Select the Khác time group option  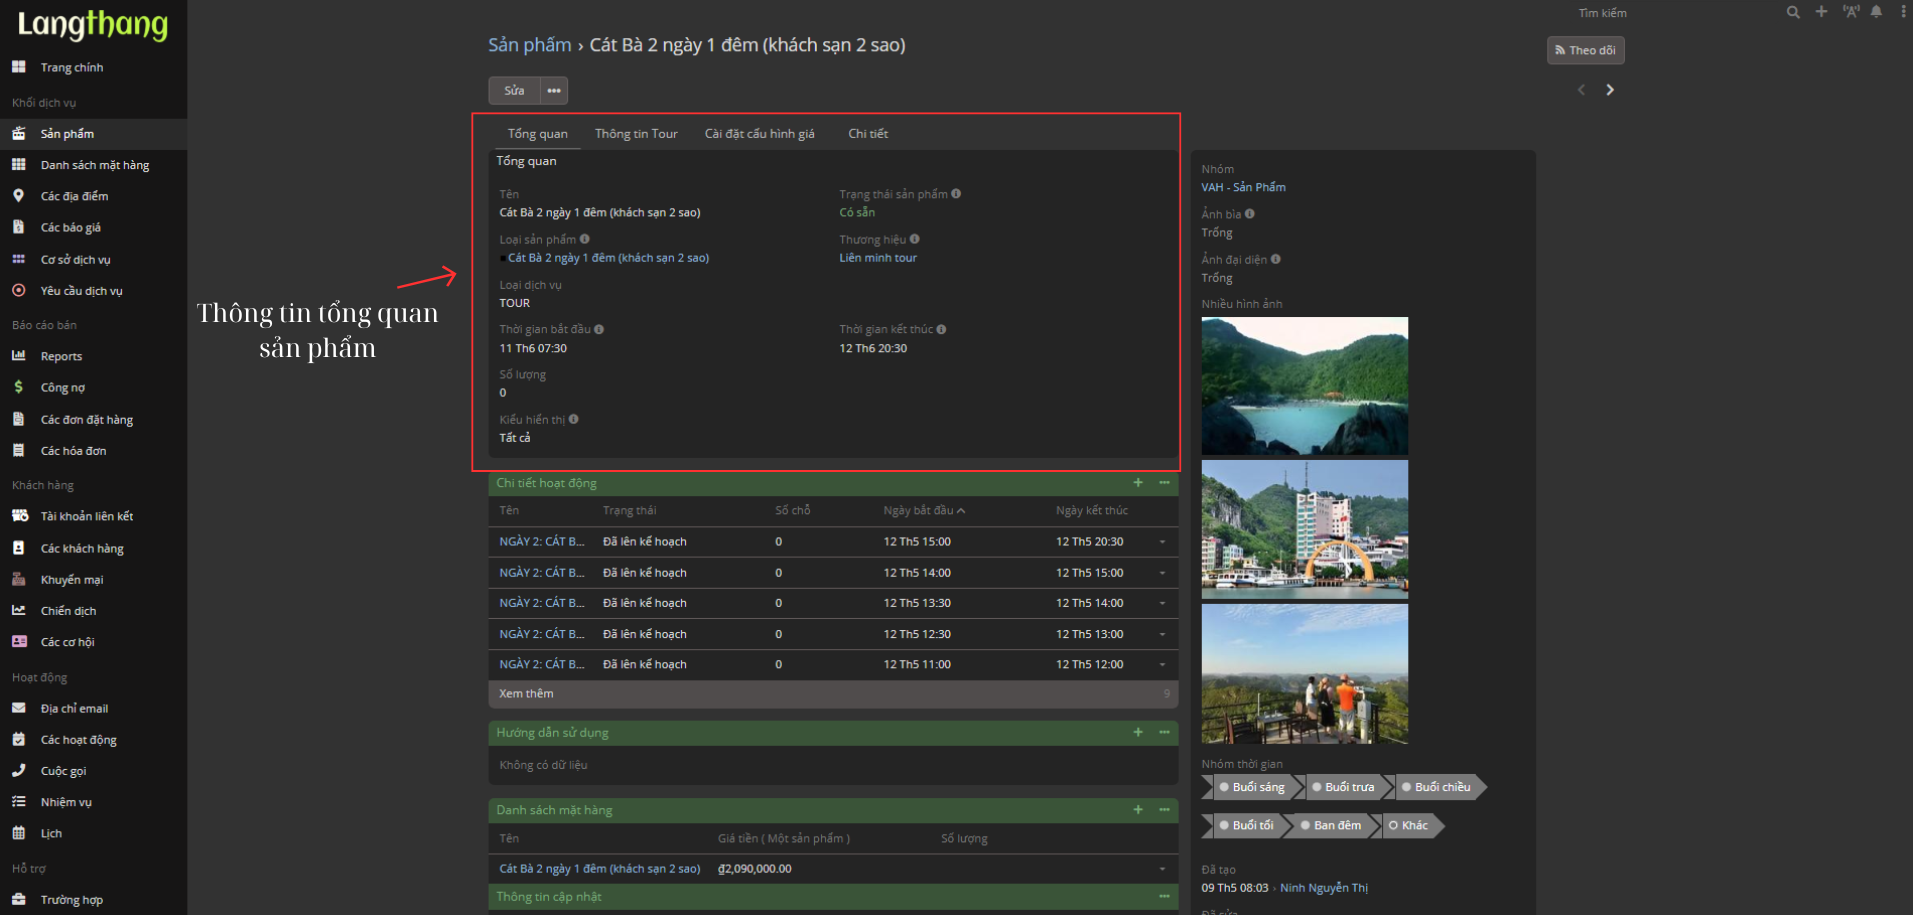[1409, 826]
